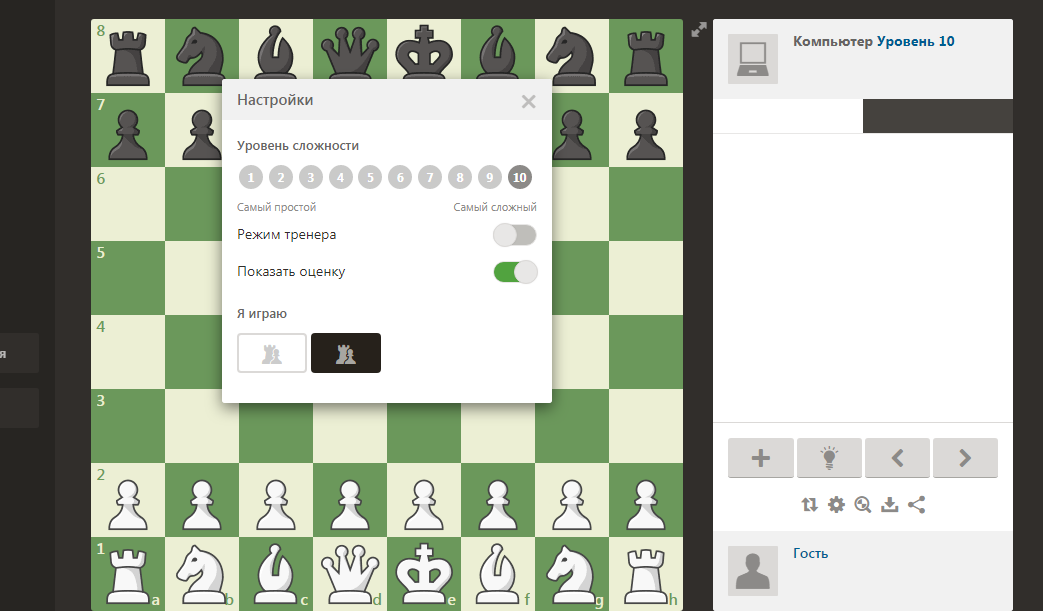Select difficulty level 7

pos(430,178)
